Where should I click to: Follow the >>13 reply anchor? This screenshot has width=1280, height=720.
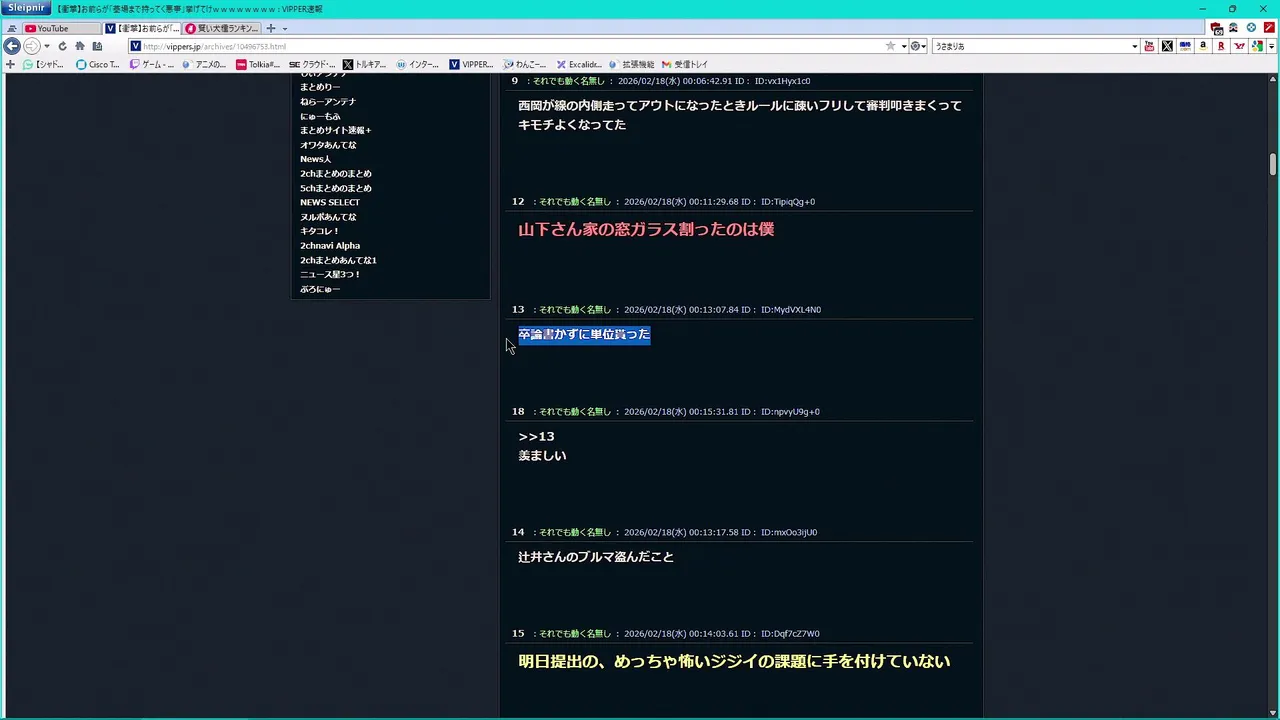click(x=536, y=436)
